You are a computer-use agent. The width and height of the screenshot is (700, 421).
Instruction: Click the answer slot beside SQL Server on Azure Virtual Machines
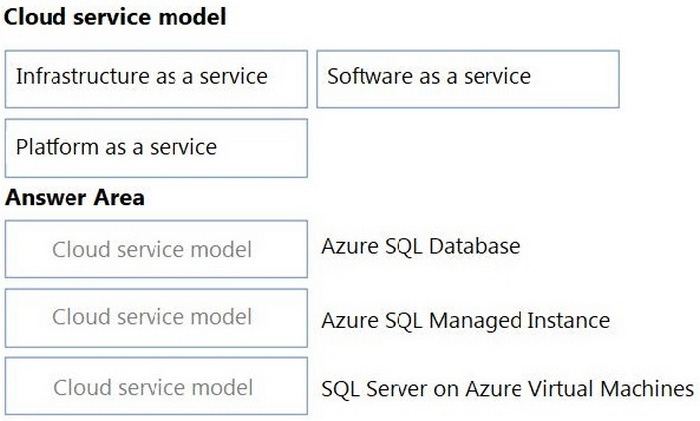(156, 386)
